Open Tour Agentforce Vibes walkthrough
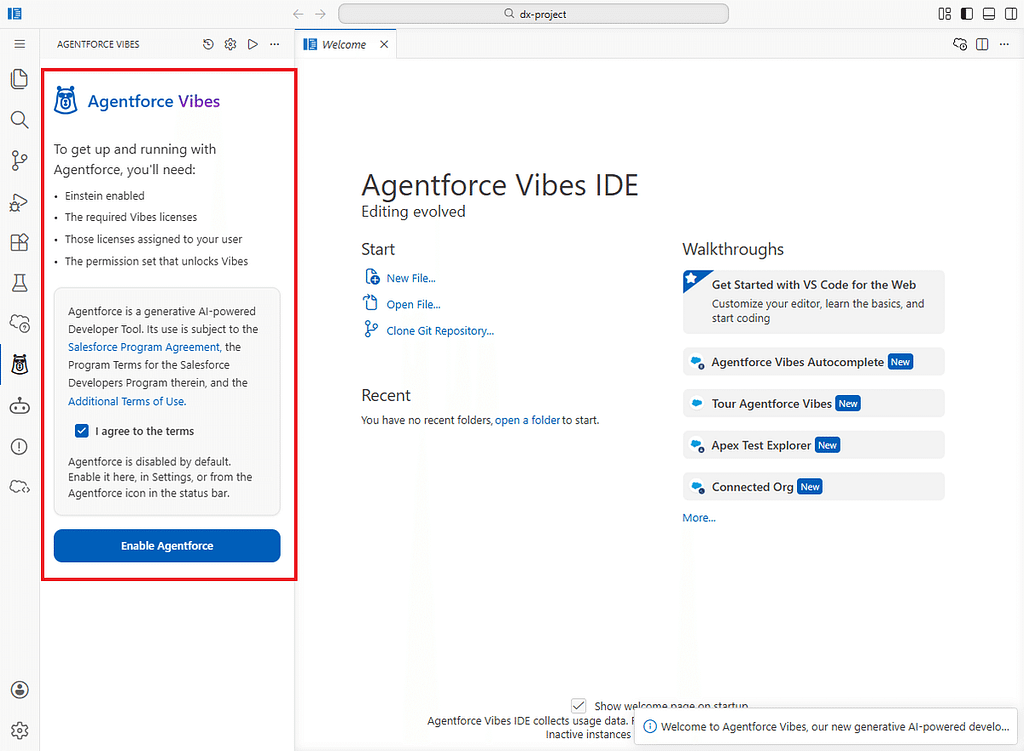The height and width of the screenshot is (751, 1024). tap(814, 404)
